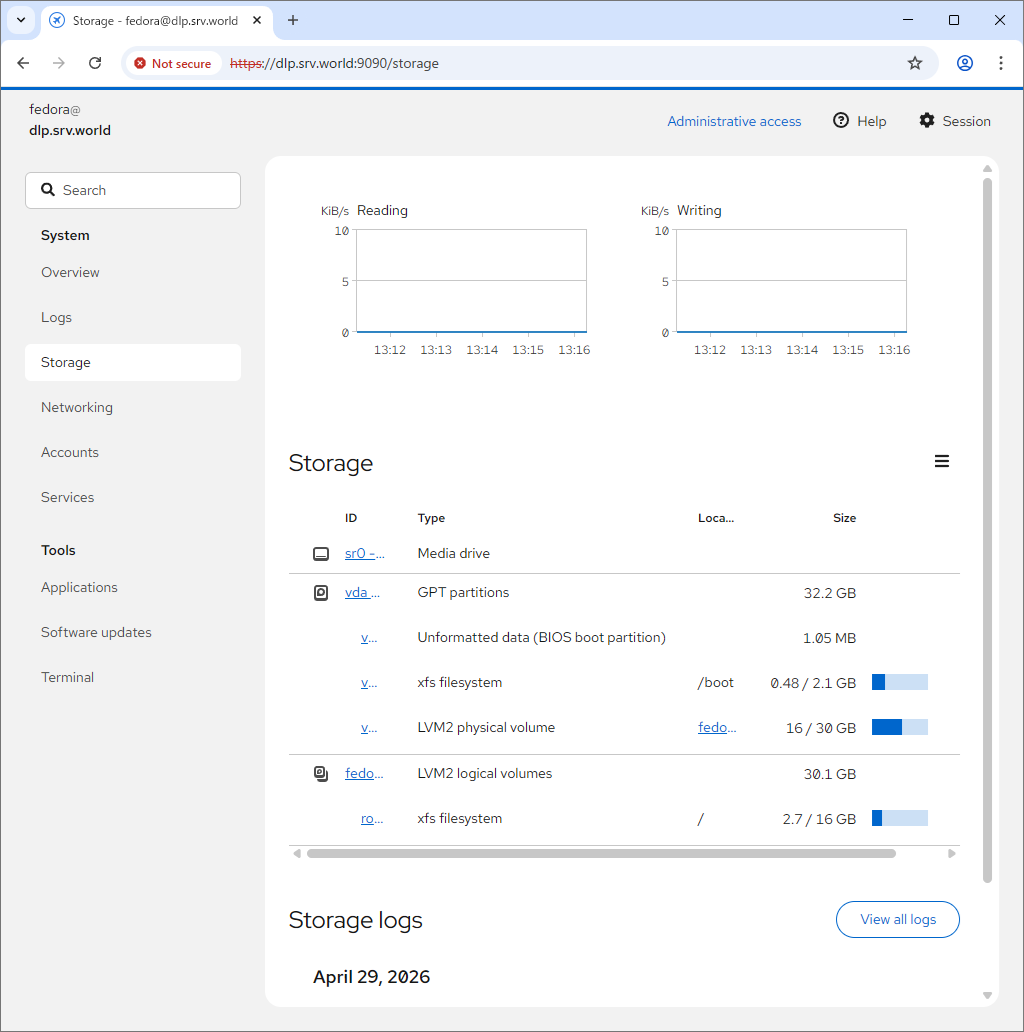Click the root filesystem usage bar

tap(900, 818)
